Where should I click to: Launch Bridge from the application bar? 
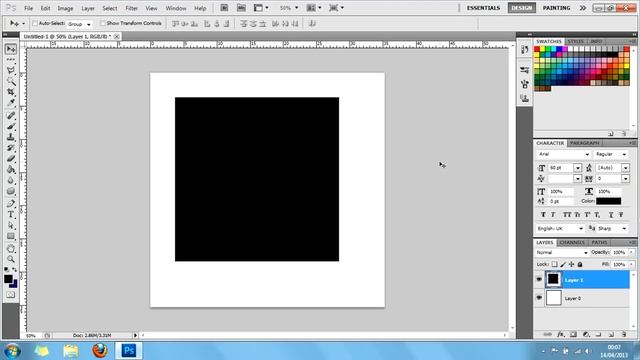coord(224,8)
